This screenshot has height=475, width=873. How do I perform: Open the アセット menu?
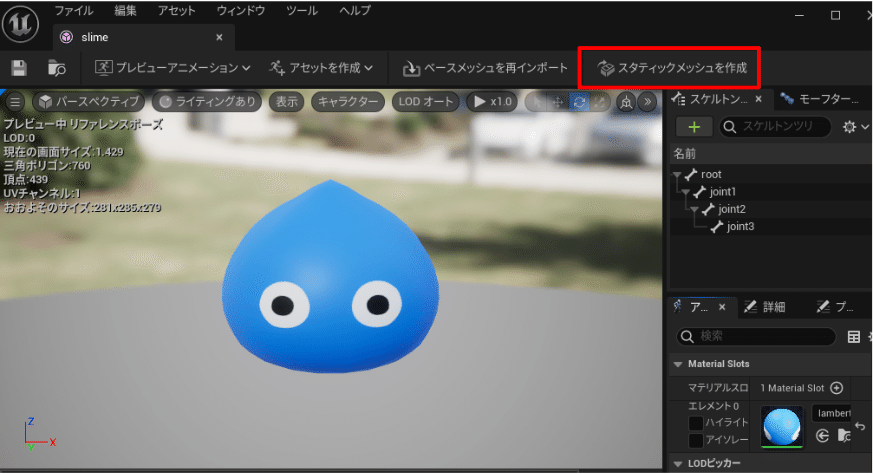176,11
